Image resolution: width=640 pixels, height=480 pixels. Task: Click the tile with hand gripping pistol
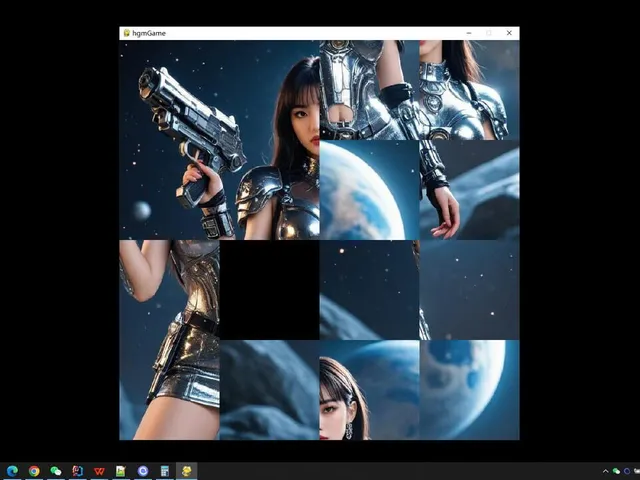coord(169,190)
